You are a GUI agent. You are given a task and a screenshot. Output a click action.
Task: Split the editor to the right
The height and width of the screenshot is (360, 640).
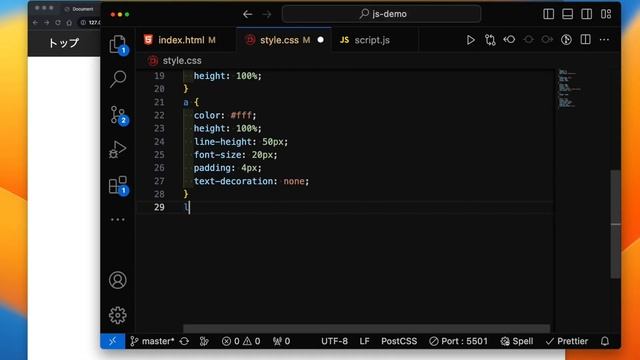[x=585, y=40]
